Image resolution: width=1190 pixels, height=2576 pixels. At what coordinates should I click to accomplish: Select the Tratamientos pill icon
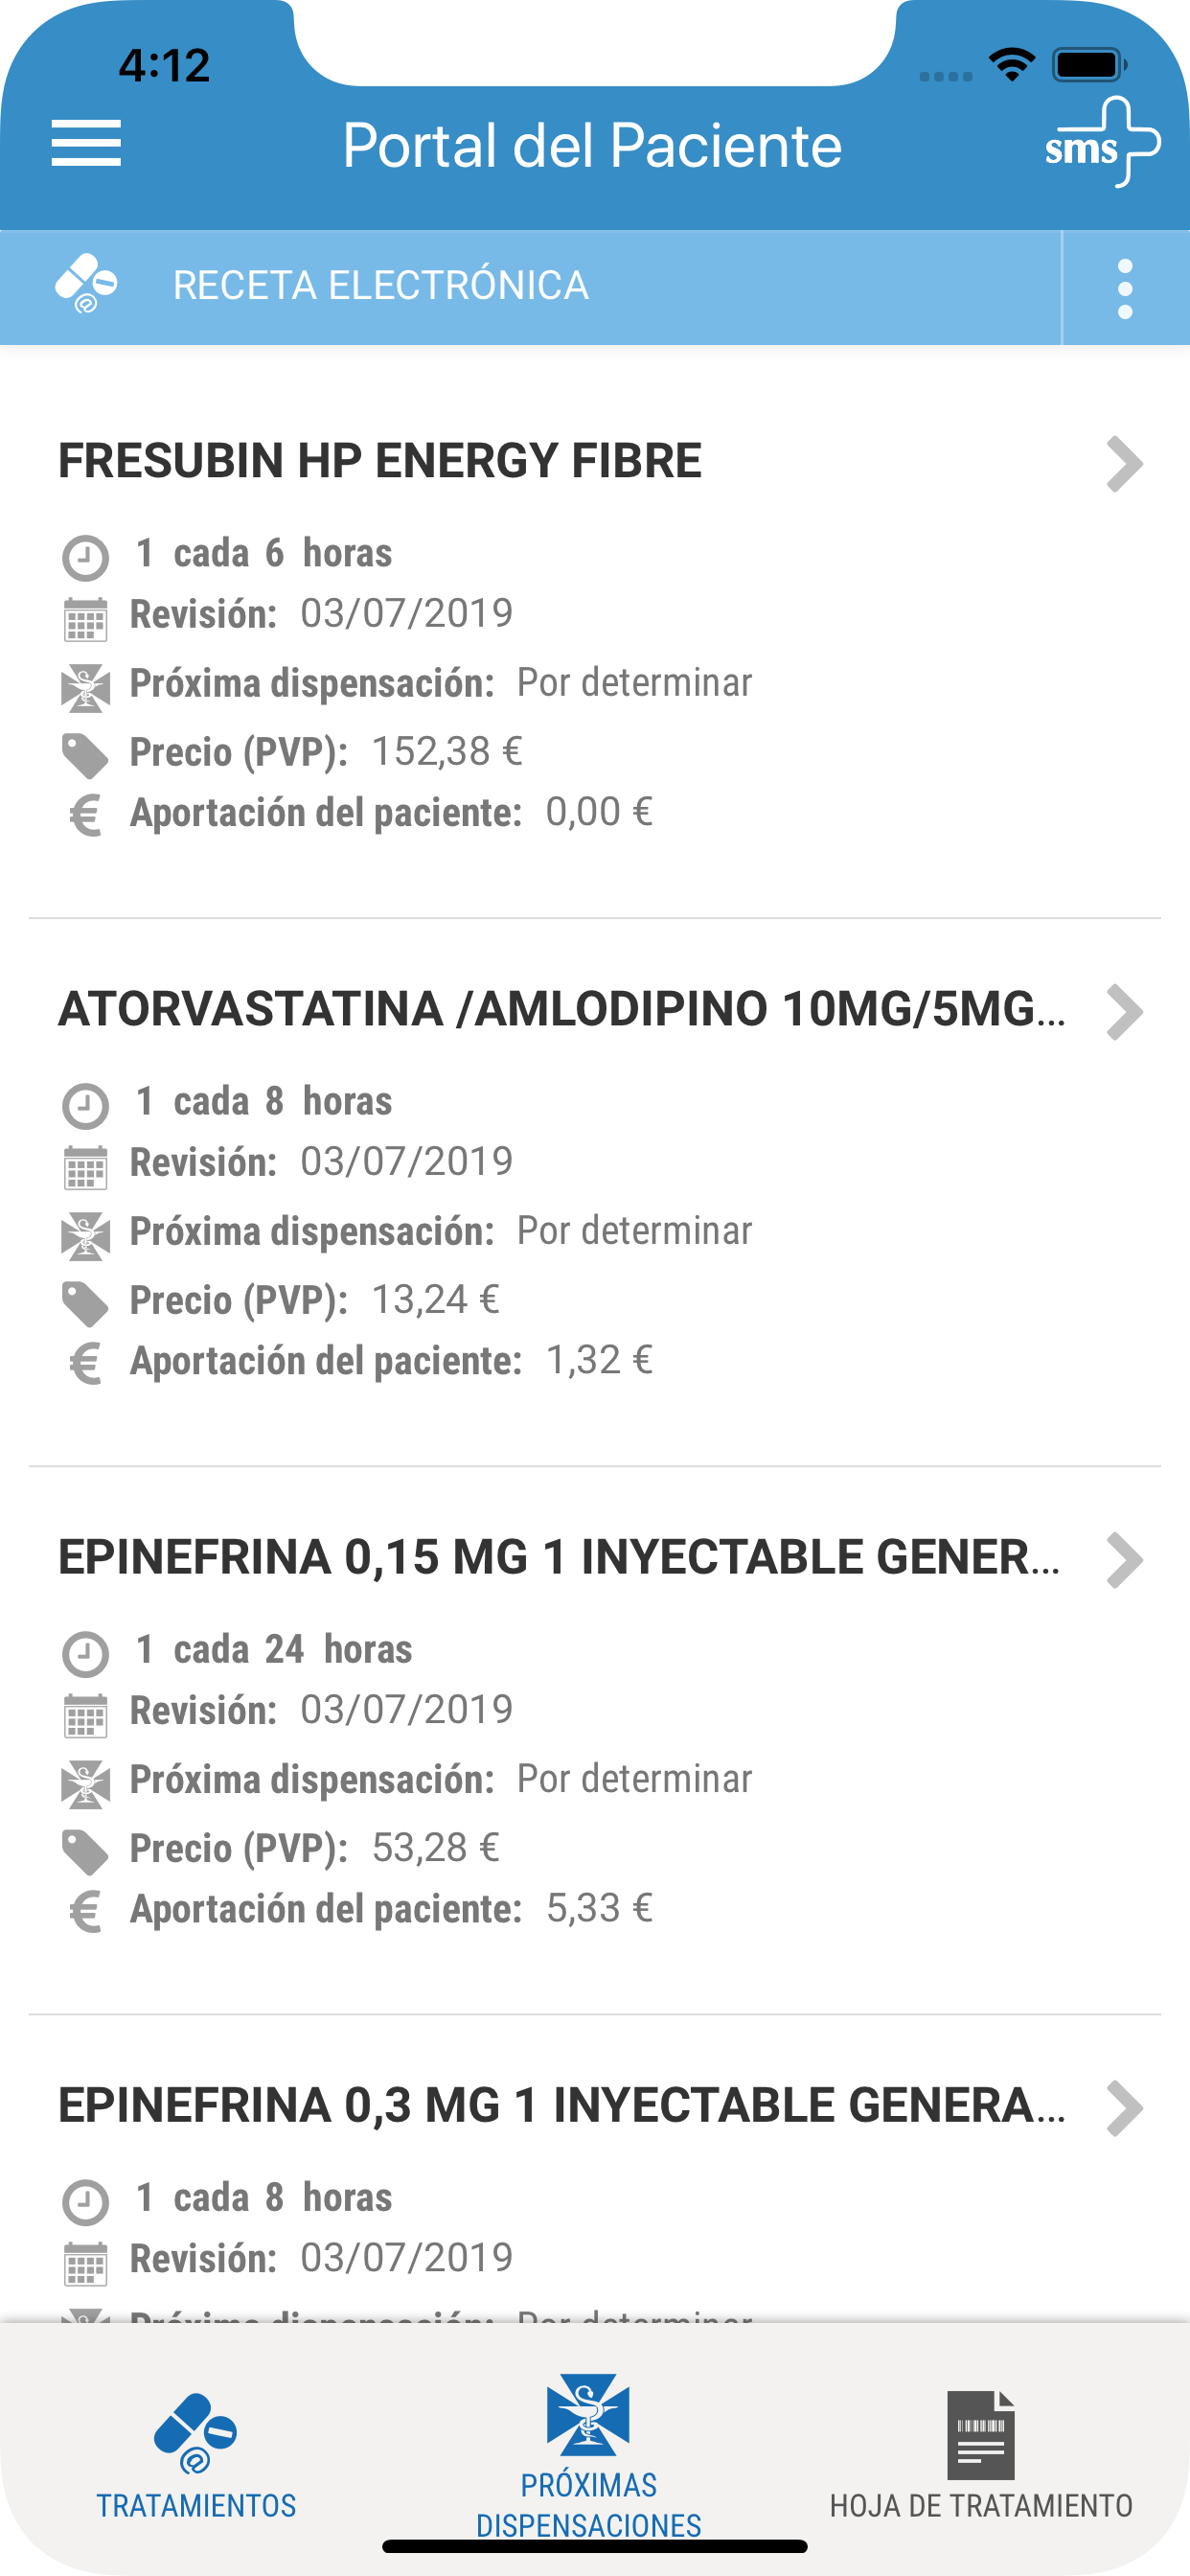[x=195, y=2433]
